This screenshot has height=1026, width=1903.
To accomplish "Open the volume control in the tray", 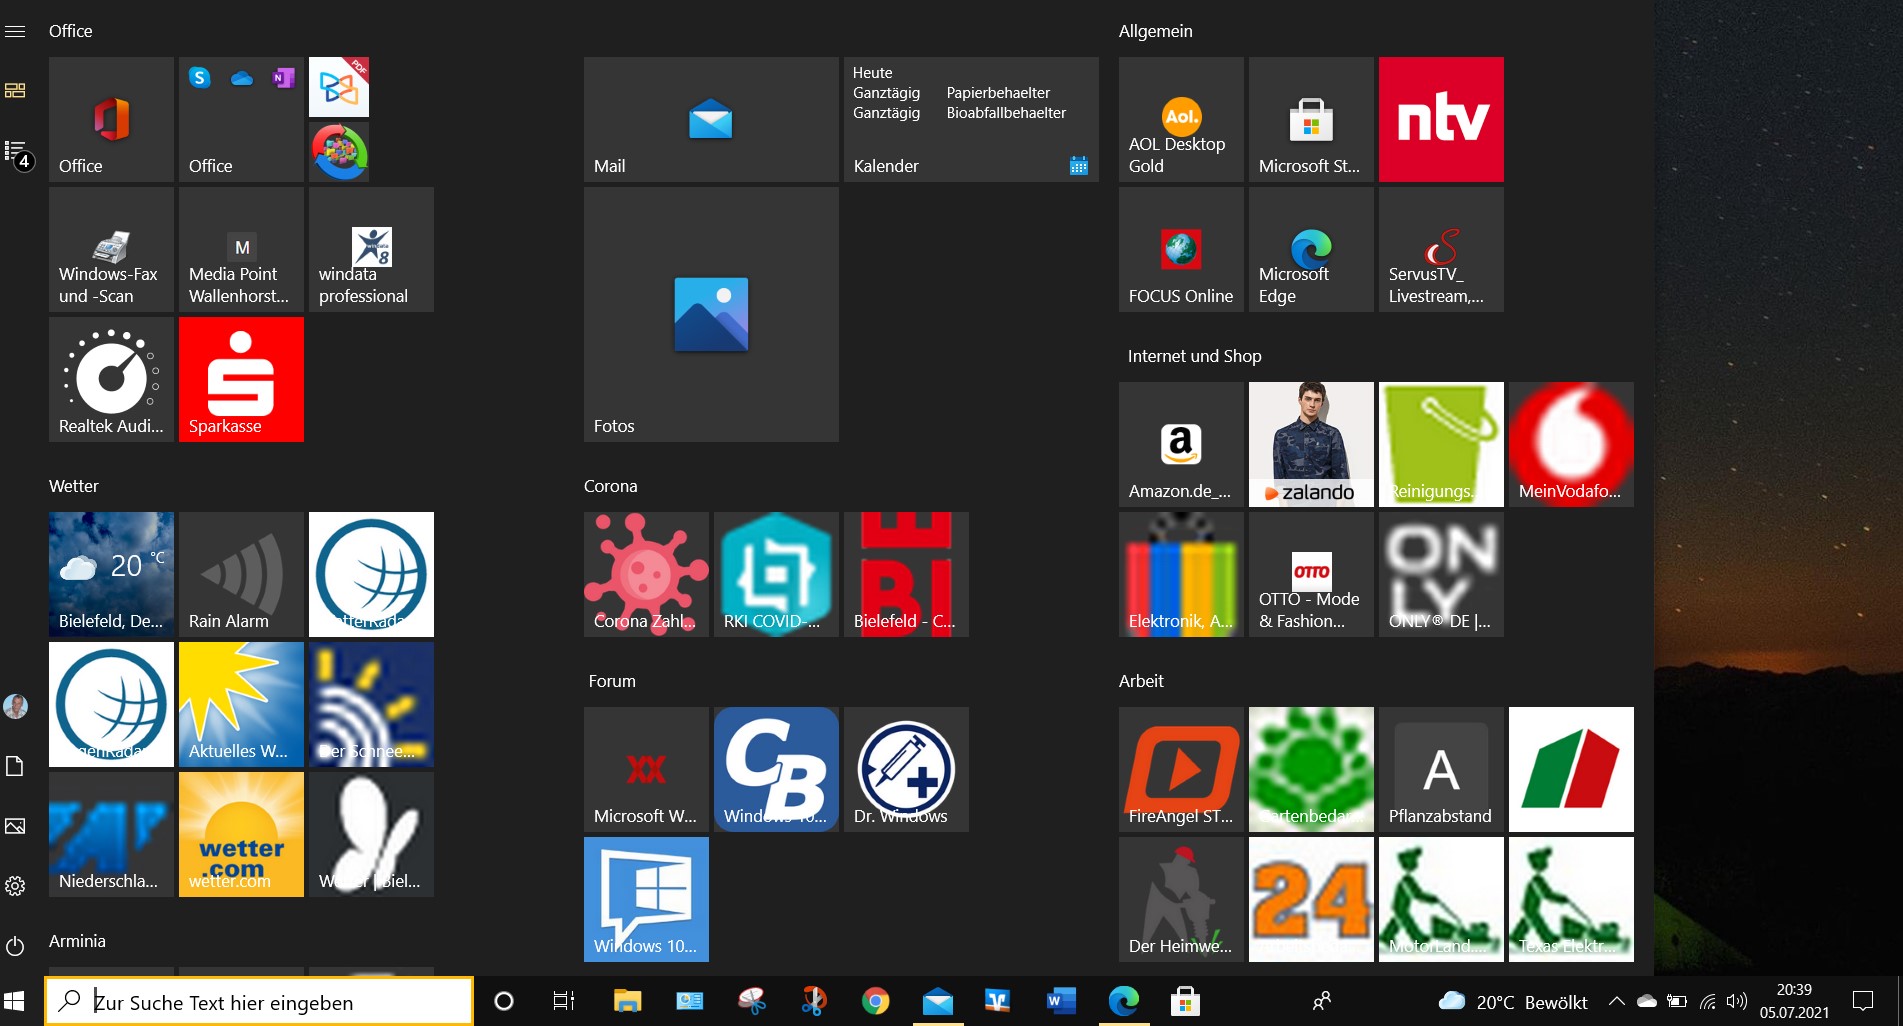I will [1737, 1001].
